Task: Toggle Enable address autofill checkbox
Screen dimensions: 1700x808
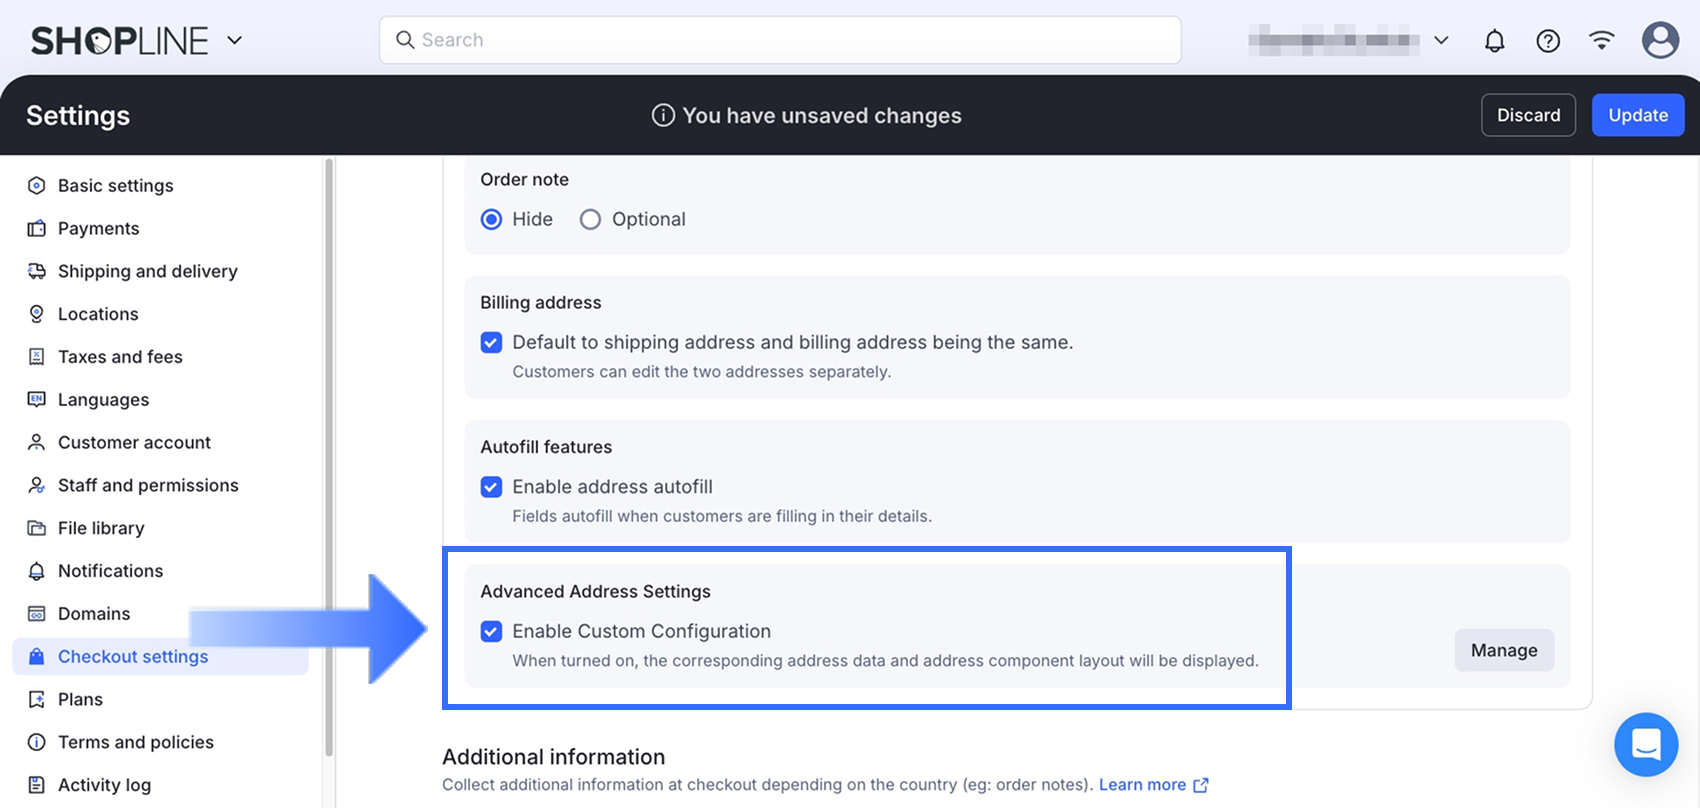Action: [491, 487]
